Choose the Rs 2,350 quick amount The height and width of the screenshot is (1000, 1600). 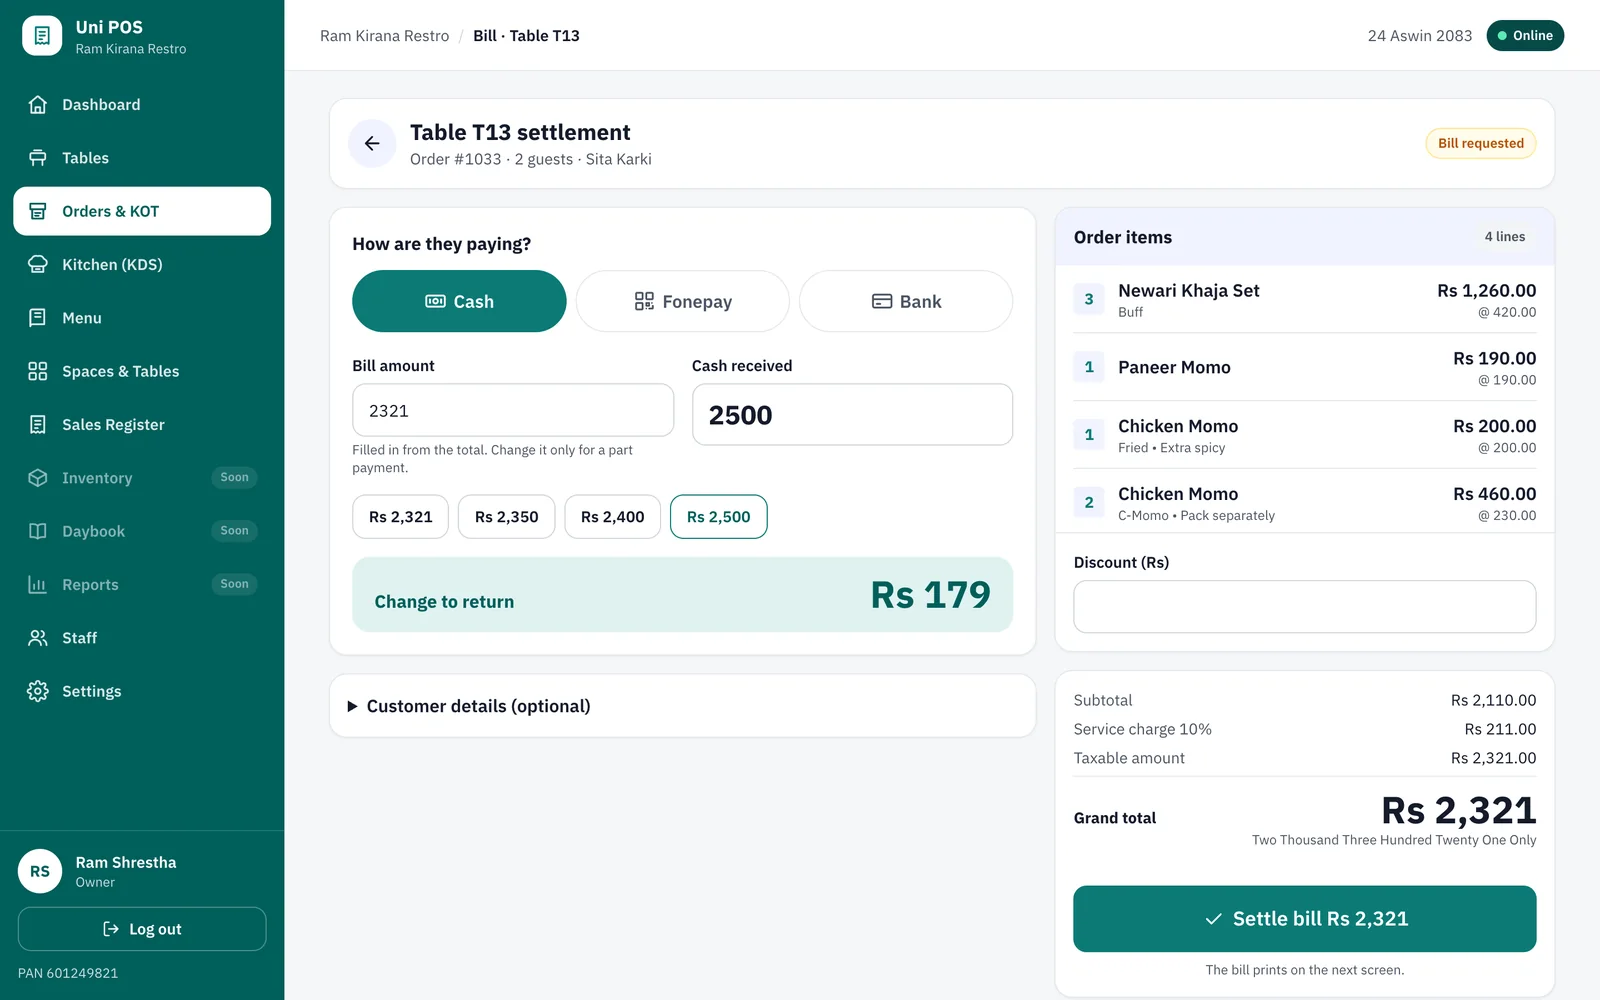(x=506, y=517)
